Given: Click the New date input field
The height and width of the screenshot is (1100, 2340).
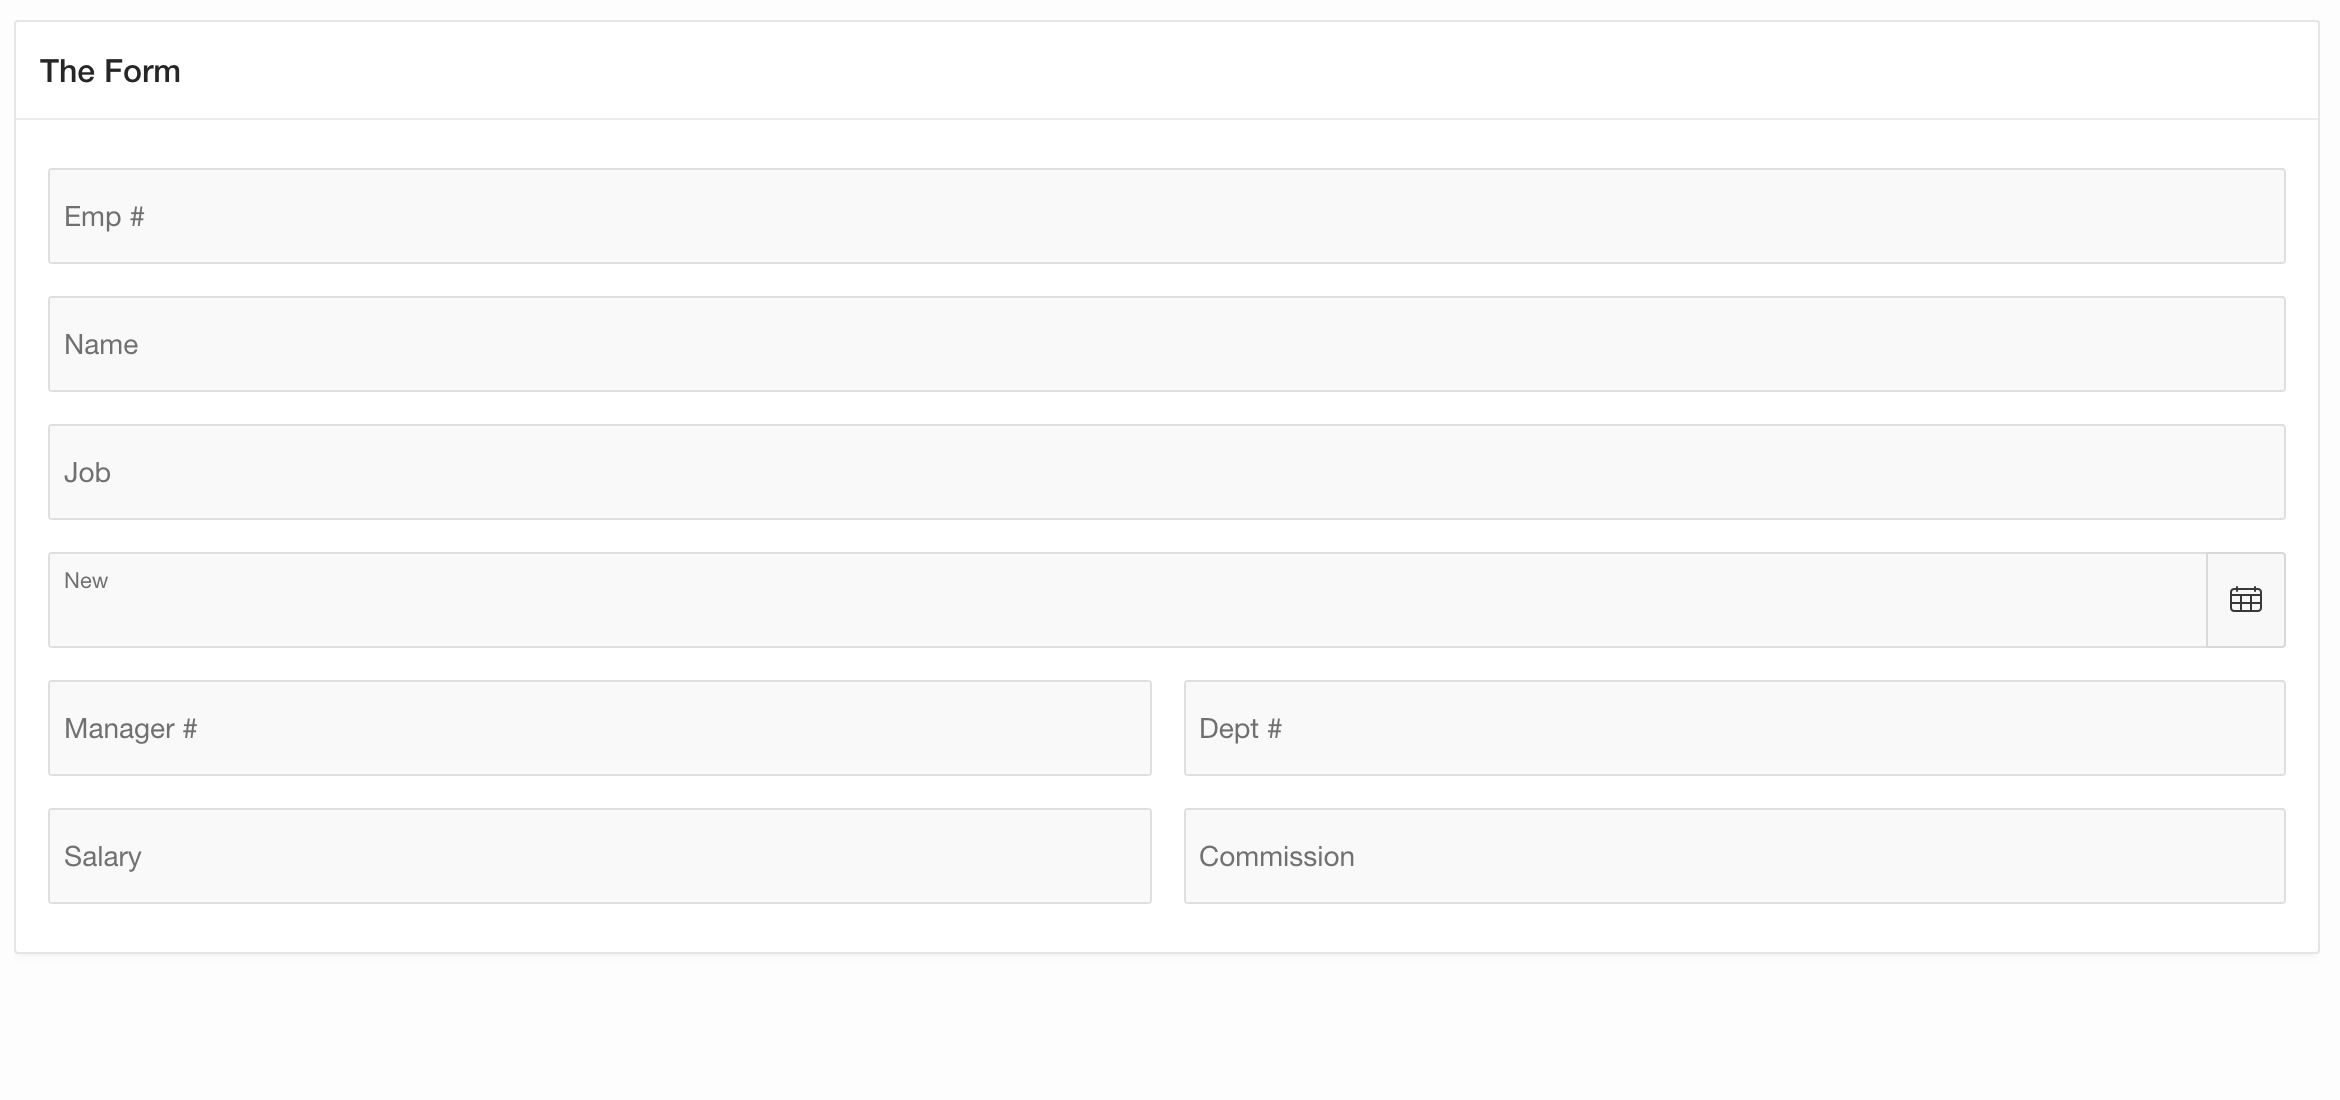Looking at the screenshot, I should coord(1126,608).
